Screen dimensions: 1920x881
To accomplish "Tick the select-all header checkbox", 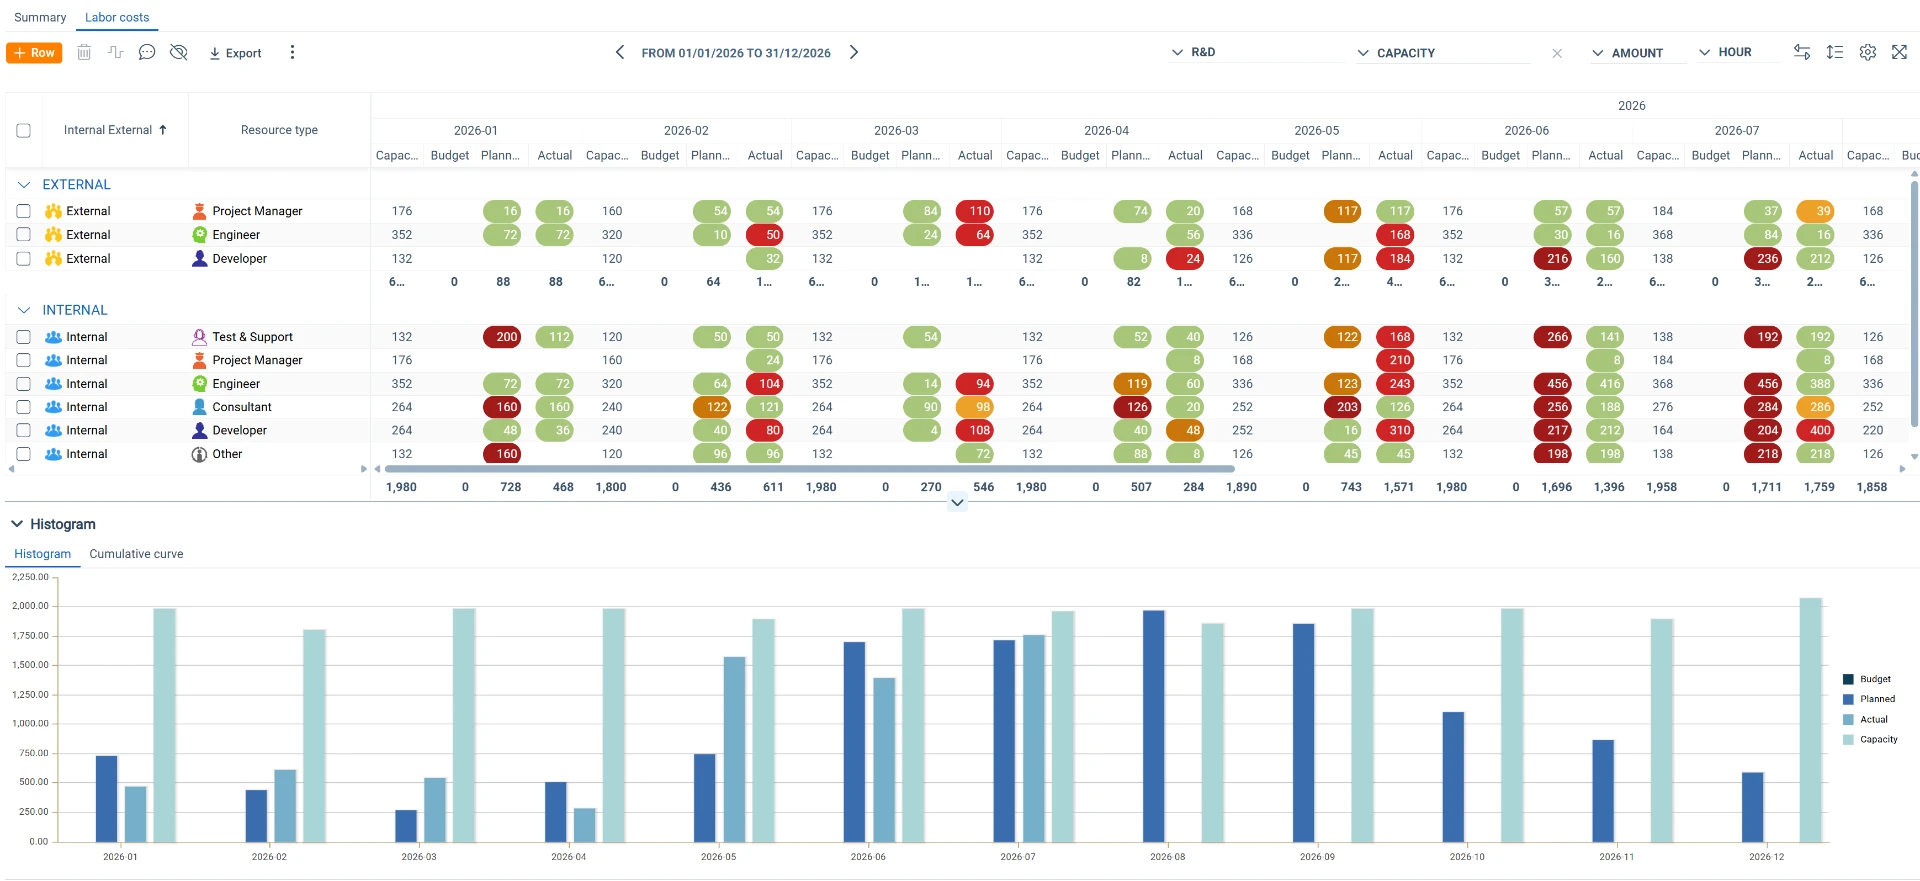I will tap(24, 130).
